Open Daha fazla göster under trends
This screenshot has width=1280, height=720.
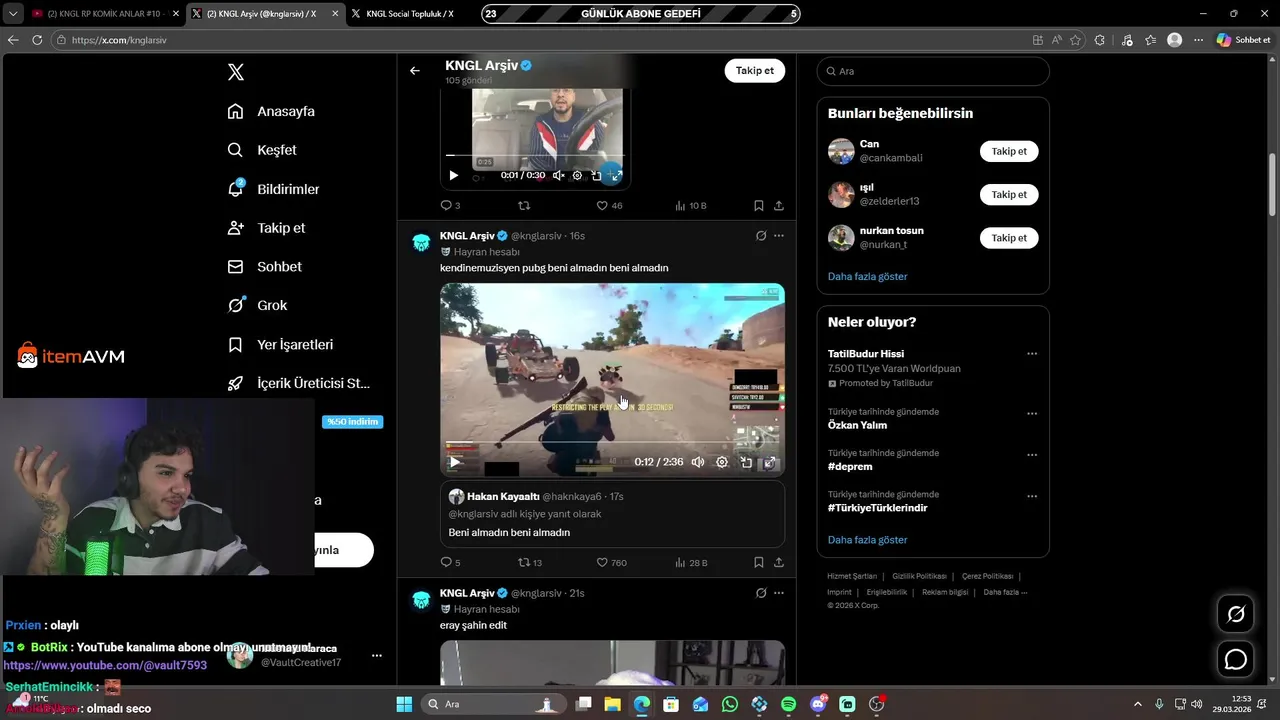867,540
